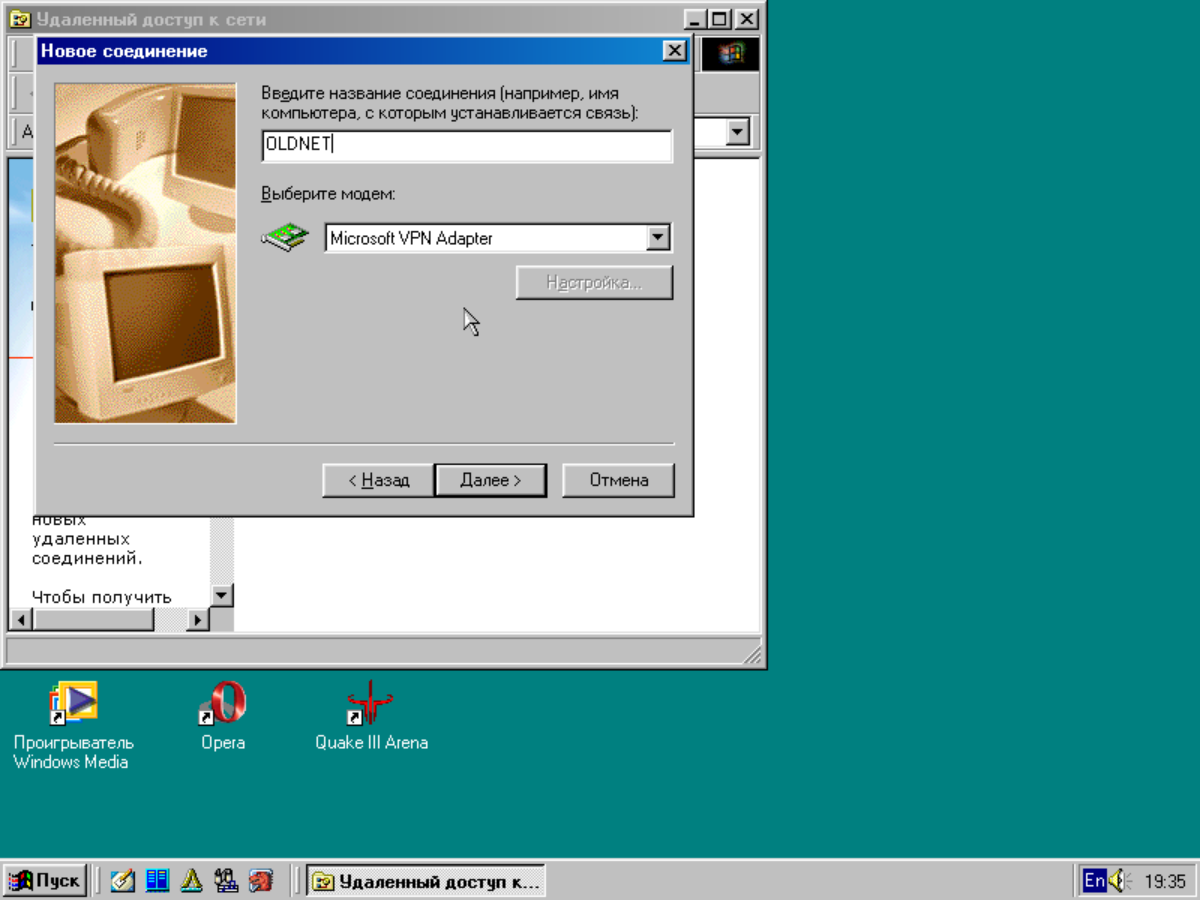Click the red dragon quick launch icon
Screen dimensions: 1200x900
261,881
